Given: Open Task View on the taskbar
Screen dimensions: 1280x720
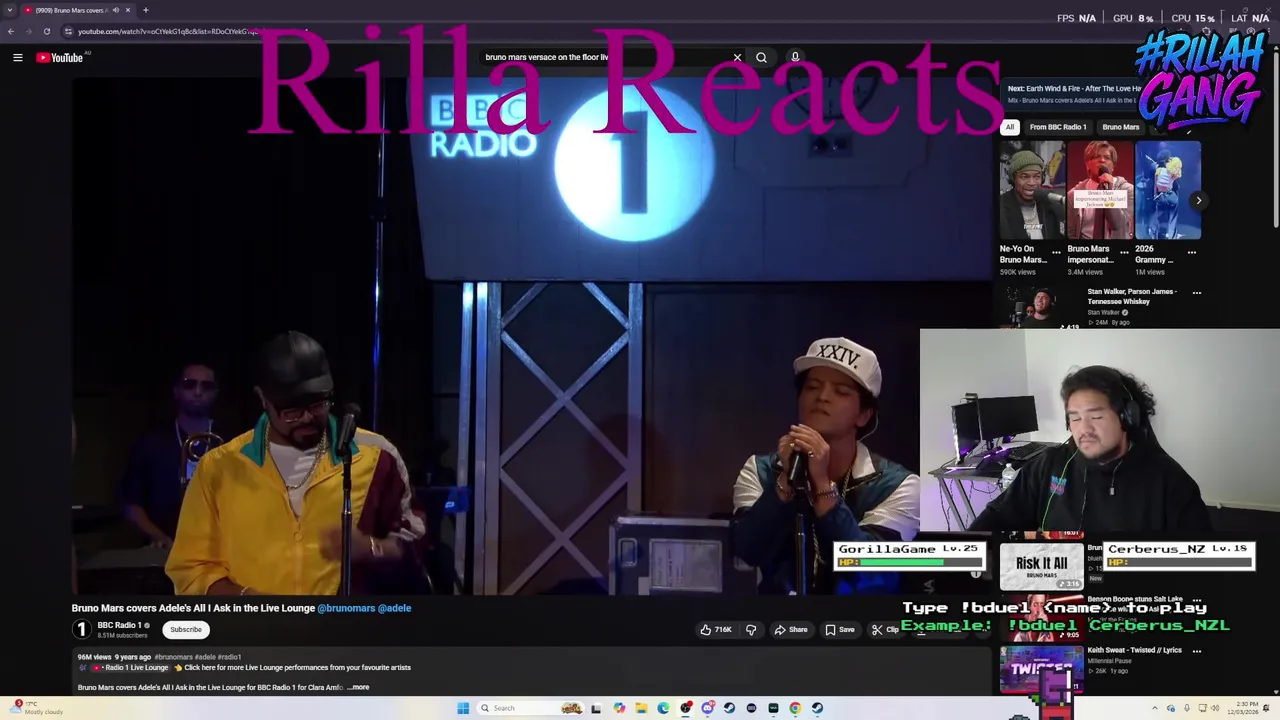Looking at the screenshot, I should 596,708.
